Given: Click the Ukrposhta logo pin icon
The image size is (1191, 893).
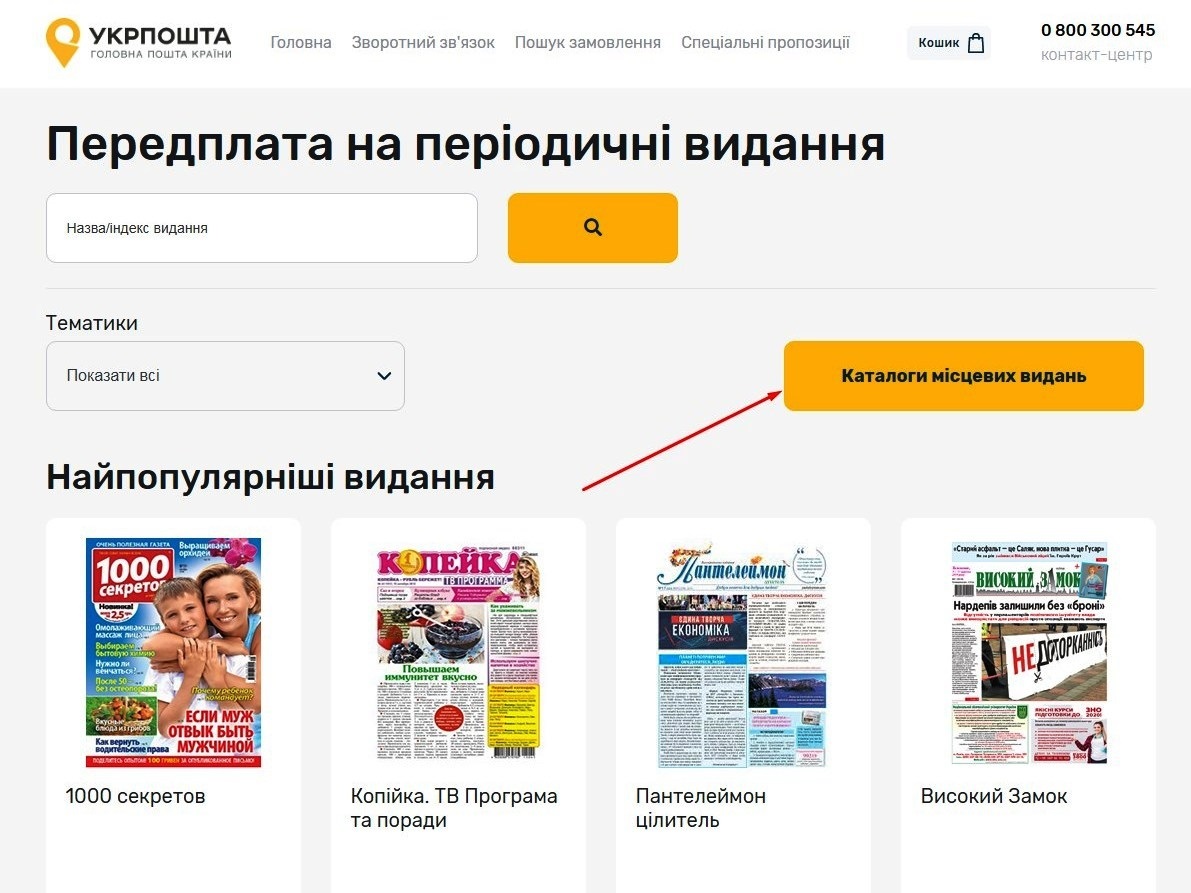Looking at the screenshot, I should 62,42.
